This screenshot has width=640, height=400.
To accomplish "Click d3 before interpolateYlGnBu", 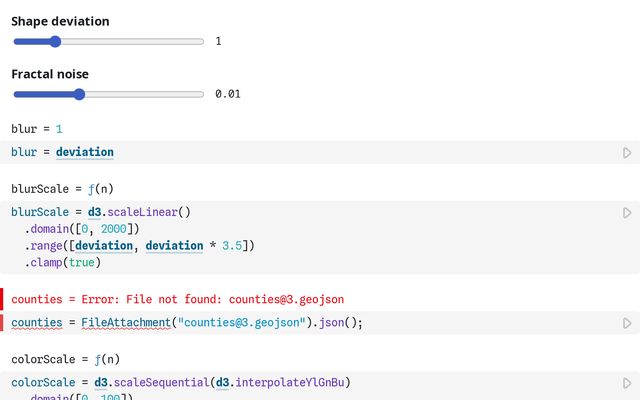I will (231, 382).
